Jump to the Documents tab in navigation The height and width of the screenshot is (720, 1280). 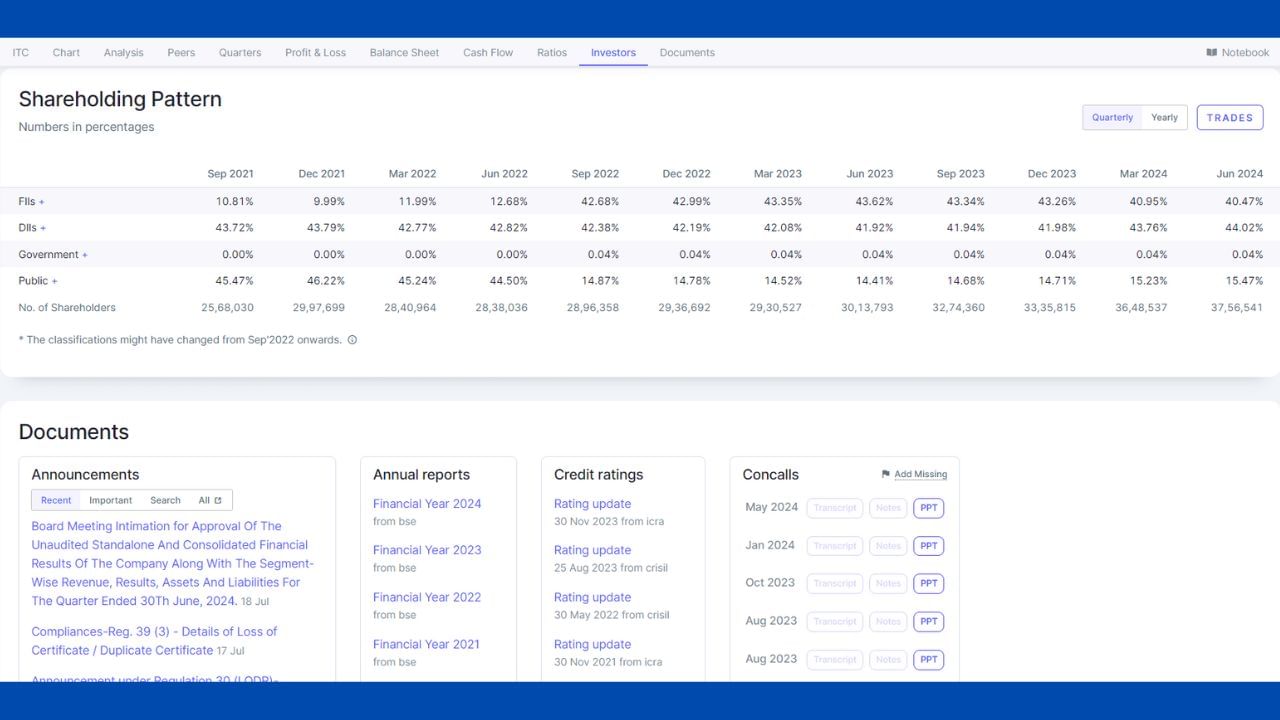687,53
